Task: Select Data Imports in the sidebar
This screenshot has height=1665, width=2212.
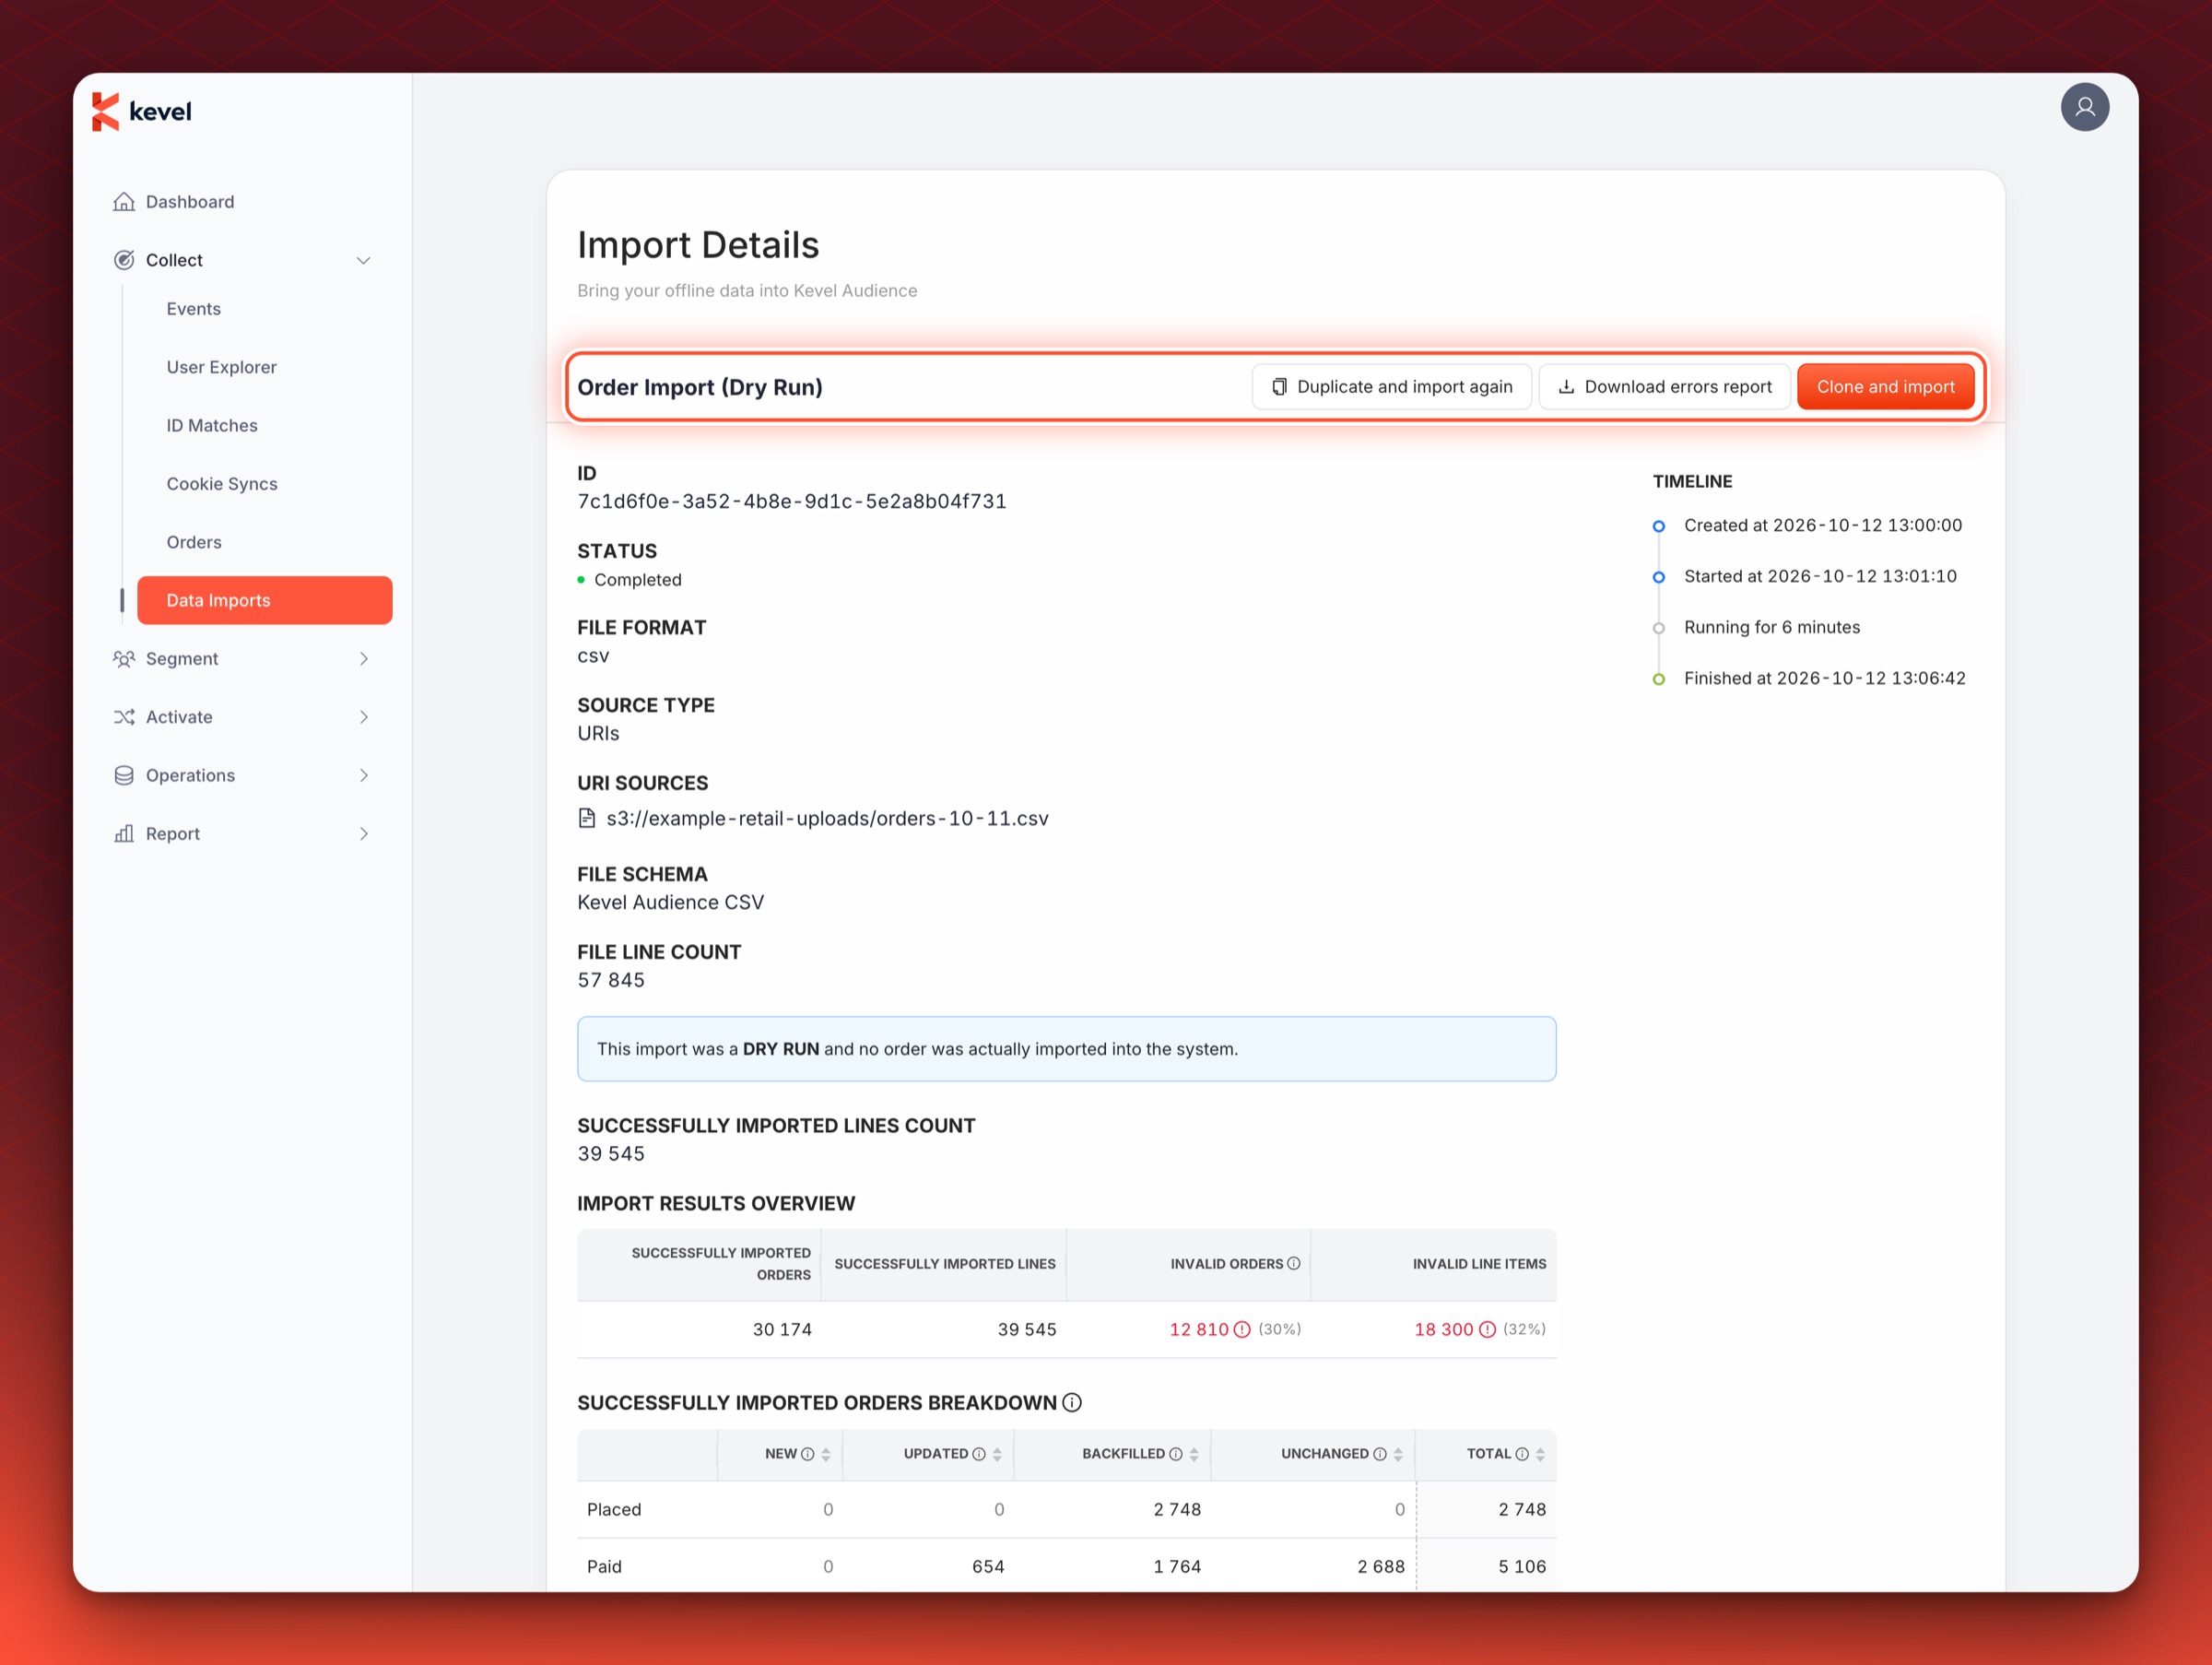Action: coord(264,600)
